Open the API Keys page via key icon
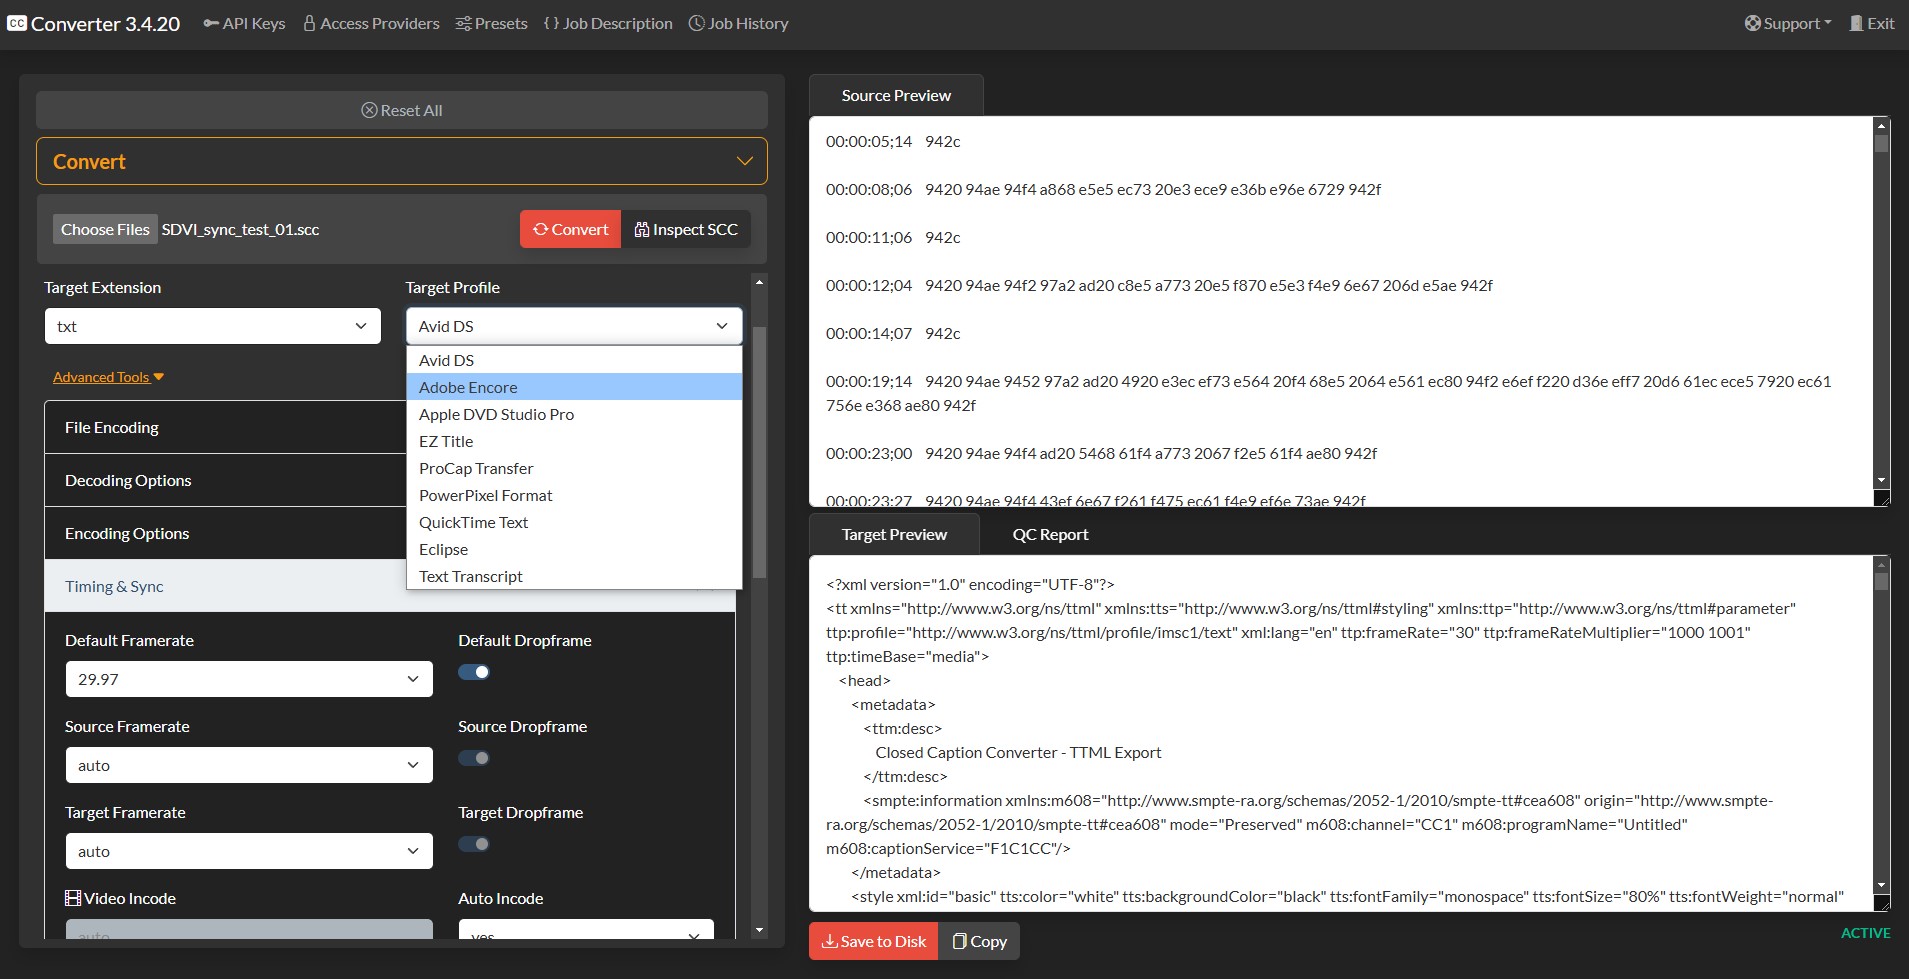This screenshot has width=1909, height=979. coord(210,23)
